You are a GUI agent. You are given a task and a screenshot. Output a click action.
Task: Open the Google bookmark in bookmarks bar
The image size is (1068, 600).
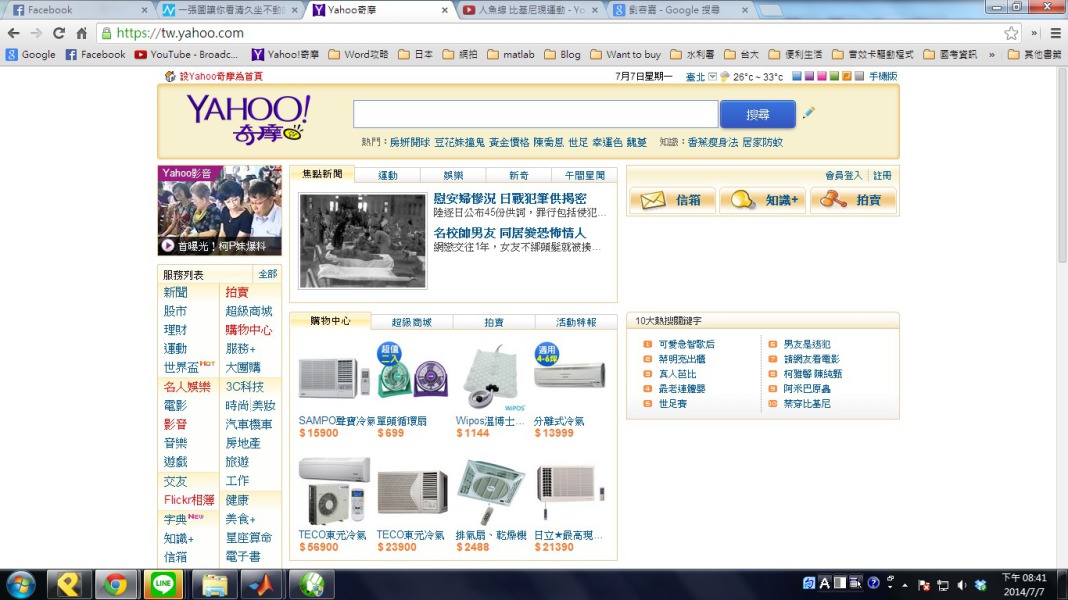[31, 54]
